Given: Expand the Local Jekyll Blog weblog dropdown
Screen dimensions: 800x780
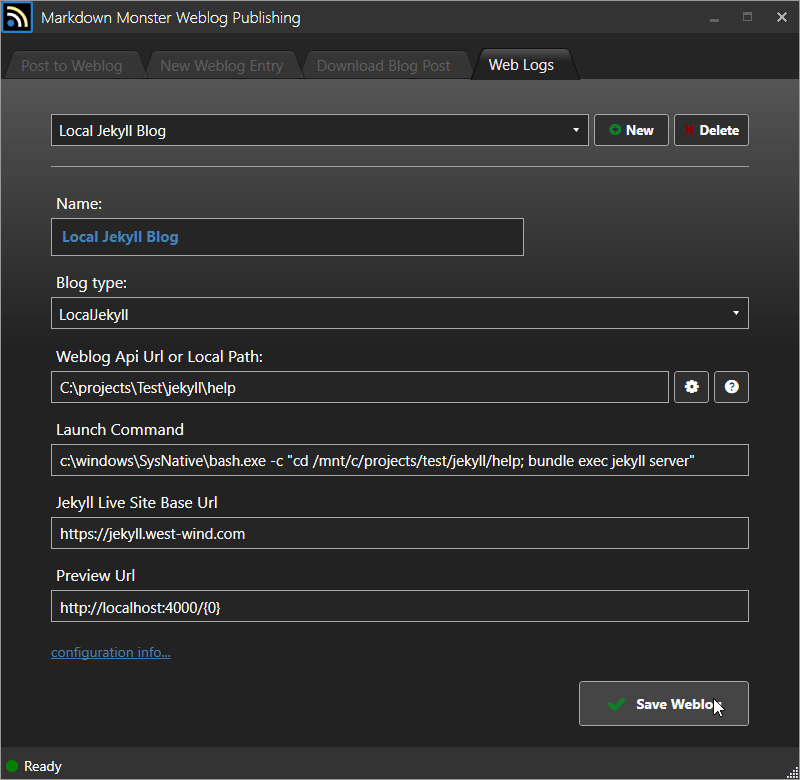Looking at the screenshot, I should coord(320,130).
